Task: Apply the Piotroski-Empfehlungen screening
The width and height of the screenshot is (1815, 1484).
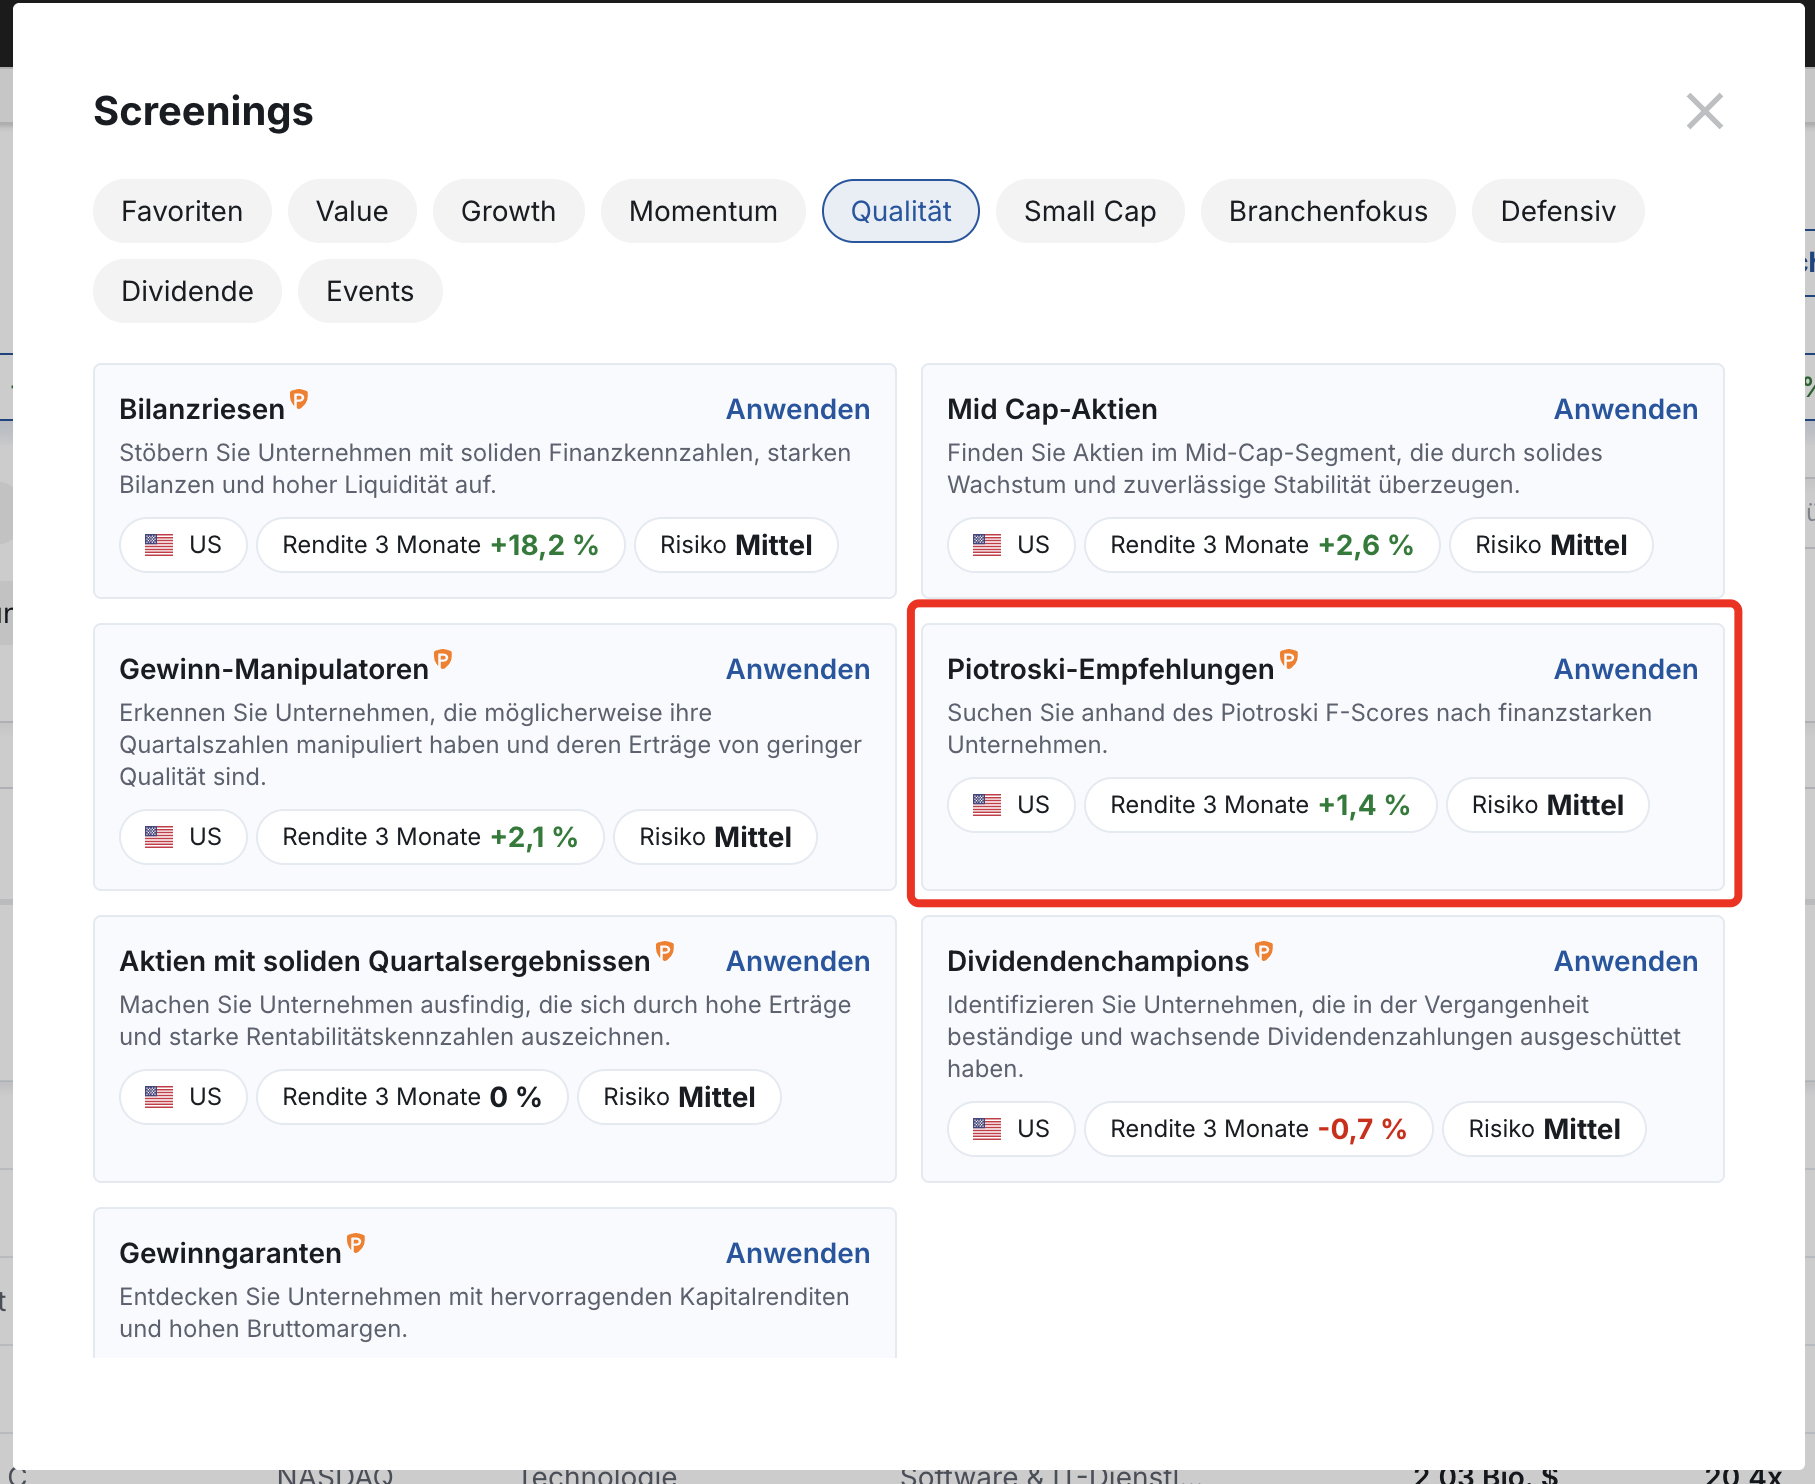Action: pyautogui.click(x=1626, y=669)
